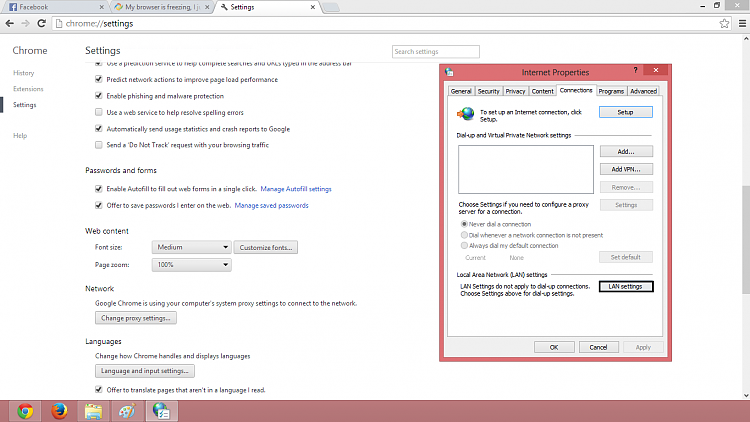Open Manage Autofill settings link

296,189
